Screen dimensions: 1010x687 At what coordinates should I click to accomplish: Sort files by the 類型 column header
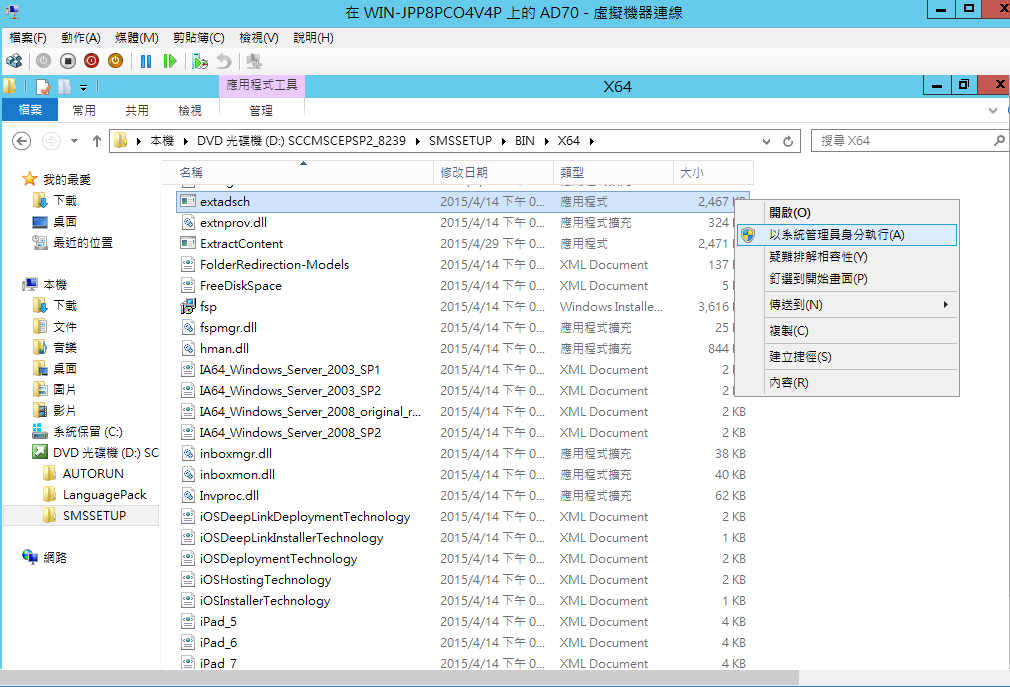(613, 173)
